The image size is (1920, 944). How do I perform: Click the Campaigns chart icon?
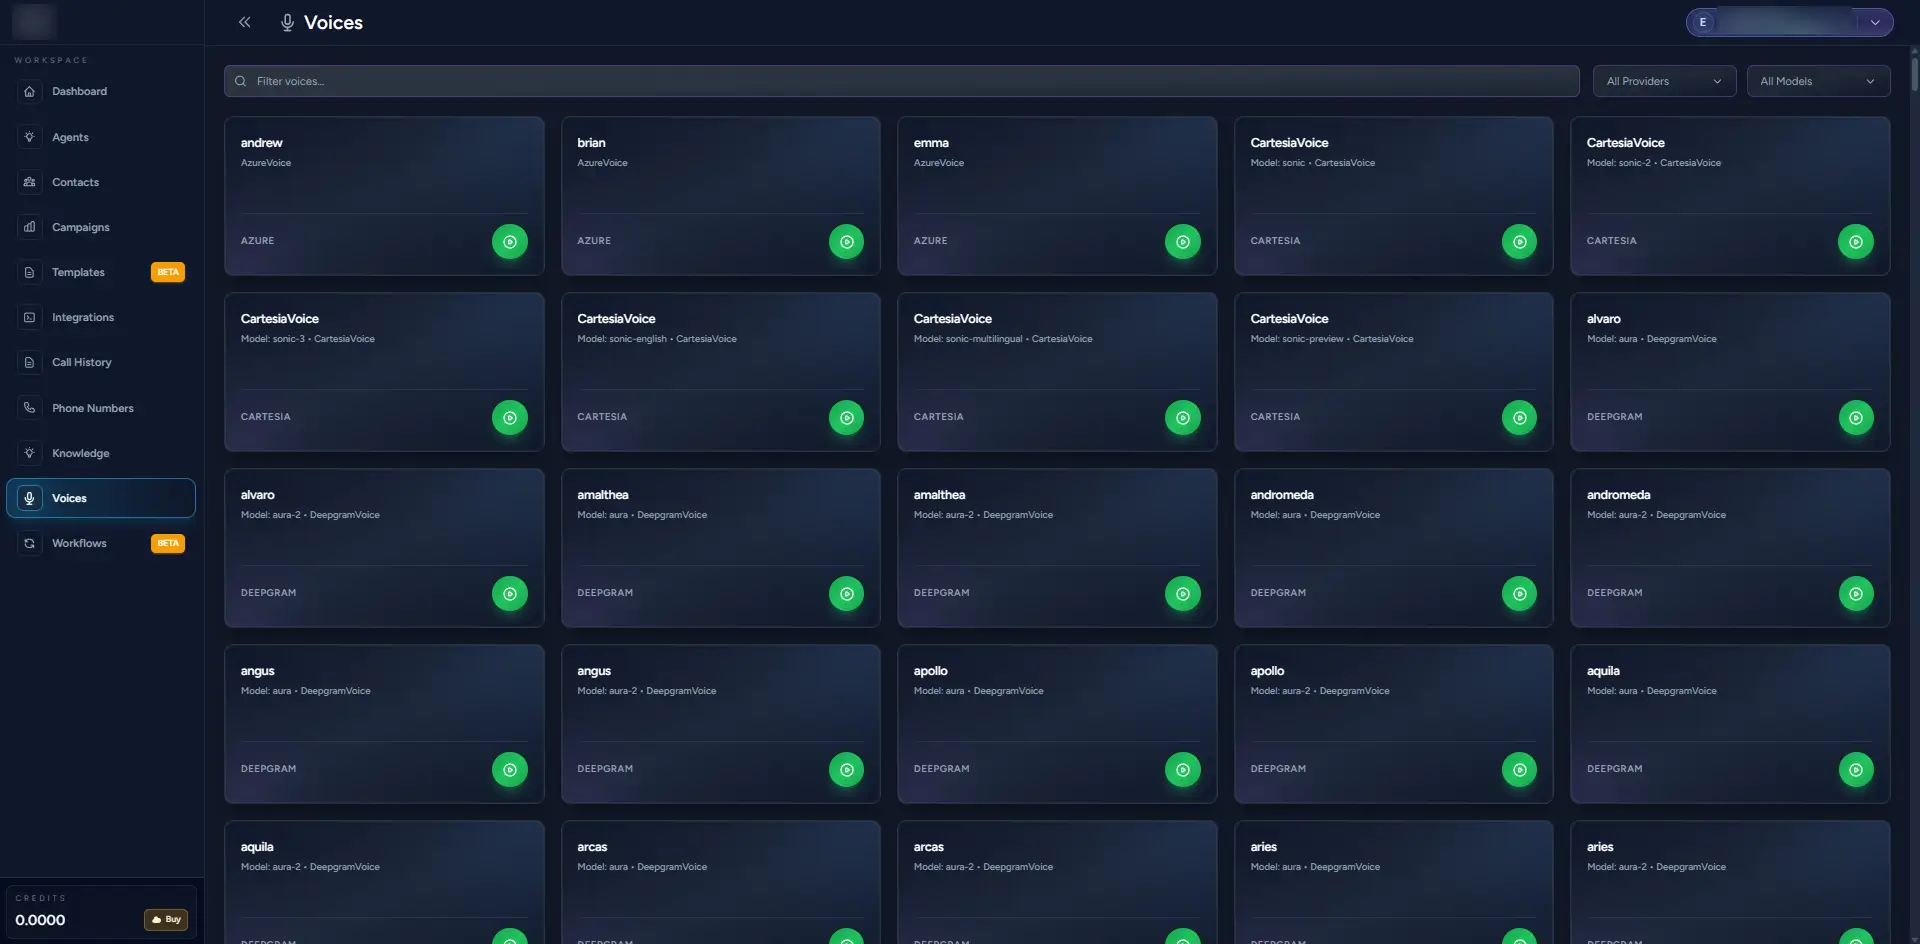click(x=30, y=227)
